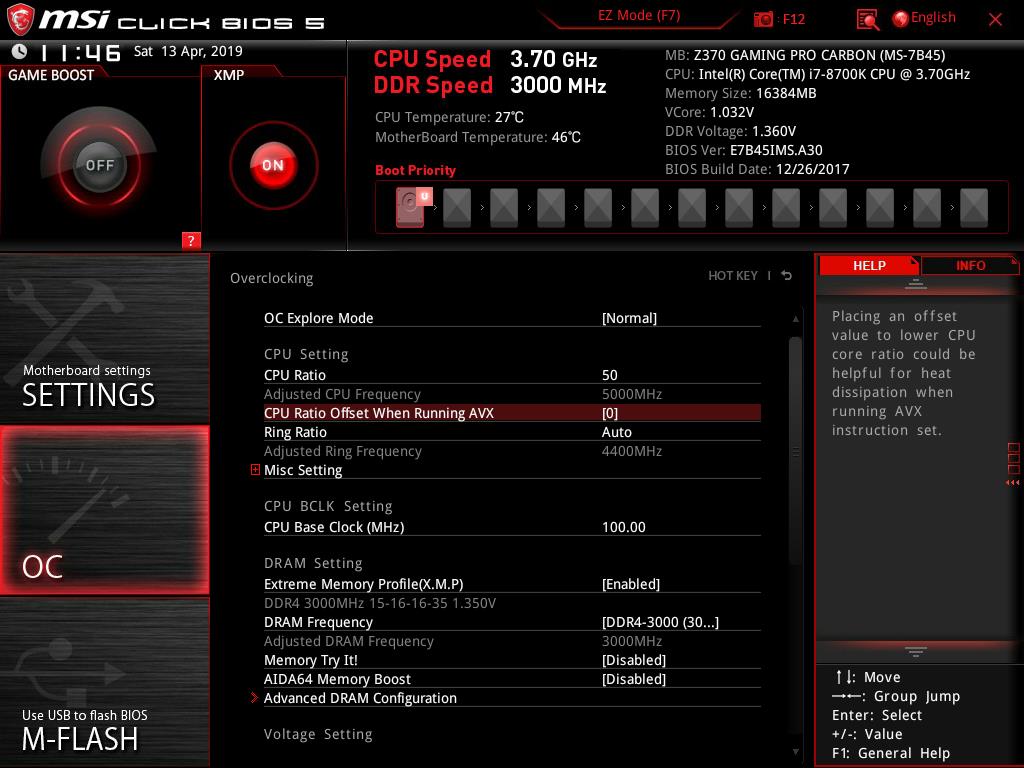Click the Adjusted DRAM Frequency 3000MHz value
The width and height of the screenshot is (1024, 768).
[632, 641]
